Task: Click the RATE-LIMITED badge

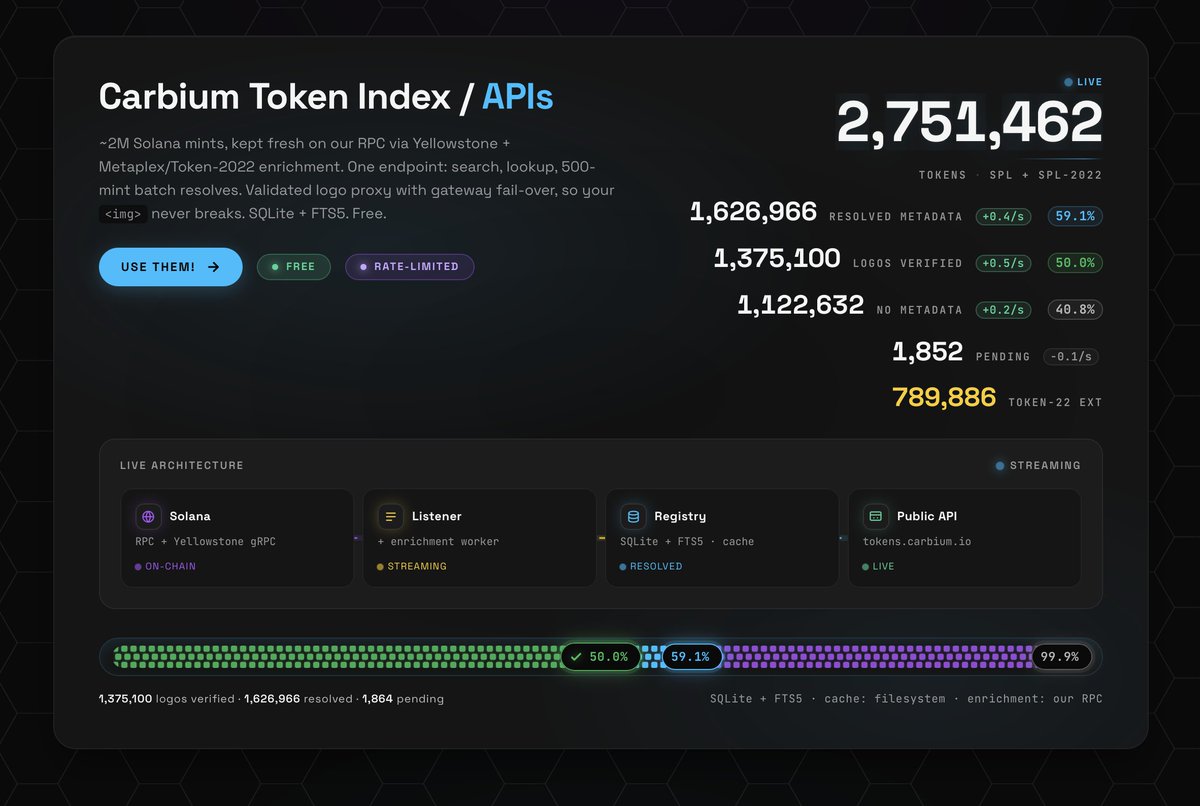Action: (410, 267)
